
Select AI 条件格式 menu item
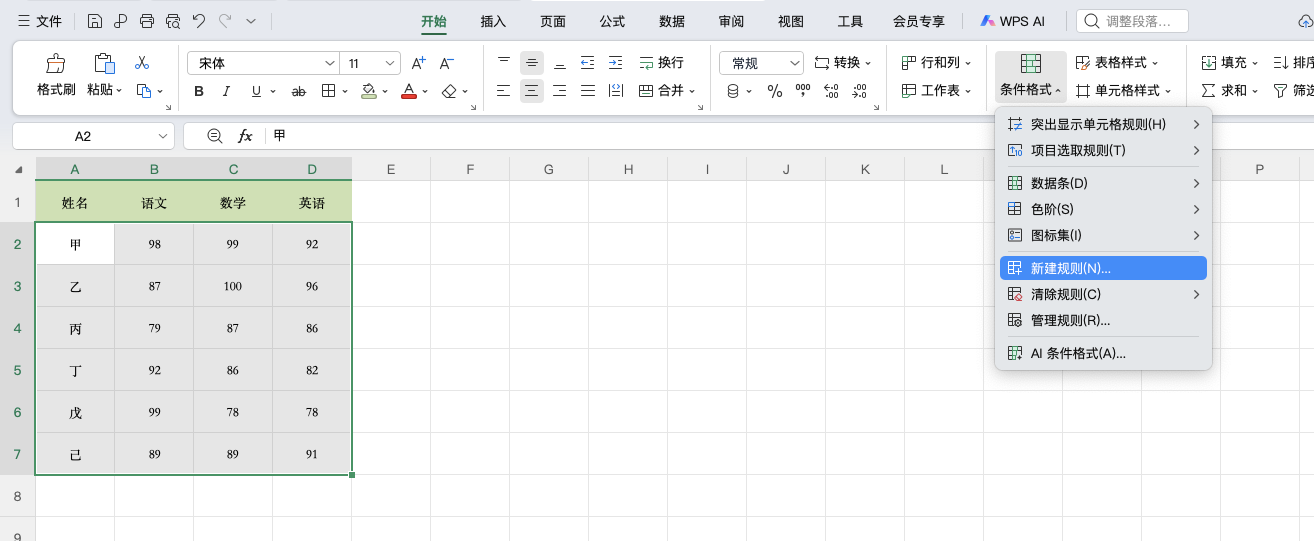coord(1103,353)
